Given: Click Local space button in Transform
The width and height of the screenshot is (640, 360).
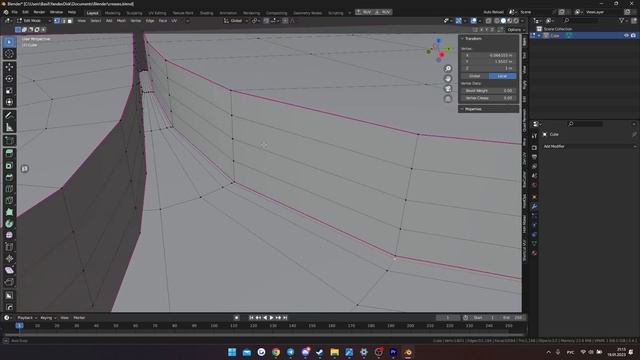Looking at the screenshot, I should (502, 76).
